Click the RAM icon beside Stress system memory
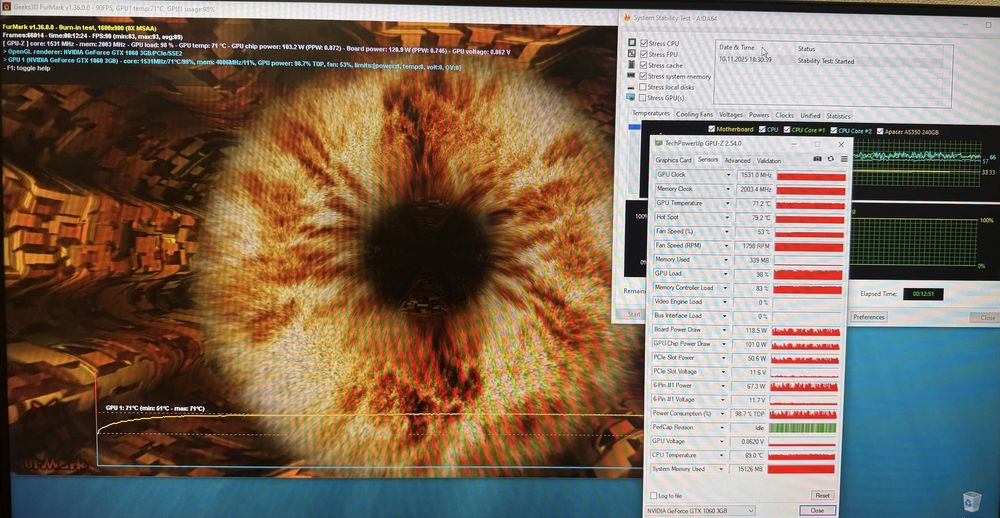This screenshot has height=518, width=1000. [x=631, y=76]
